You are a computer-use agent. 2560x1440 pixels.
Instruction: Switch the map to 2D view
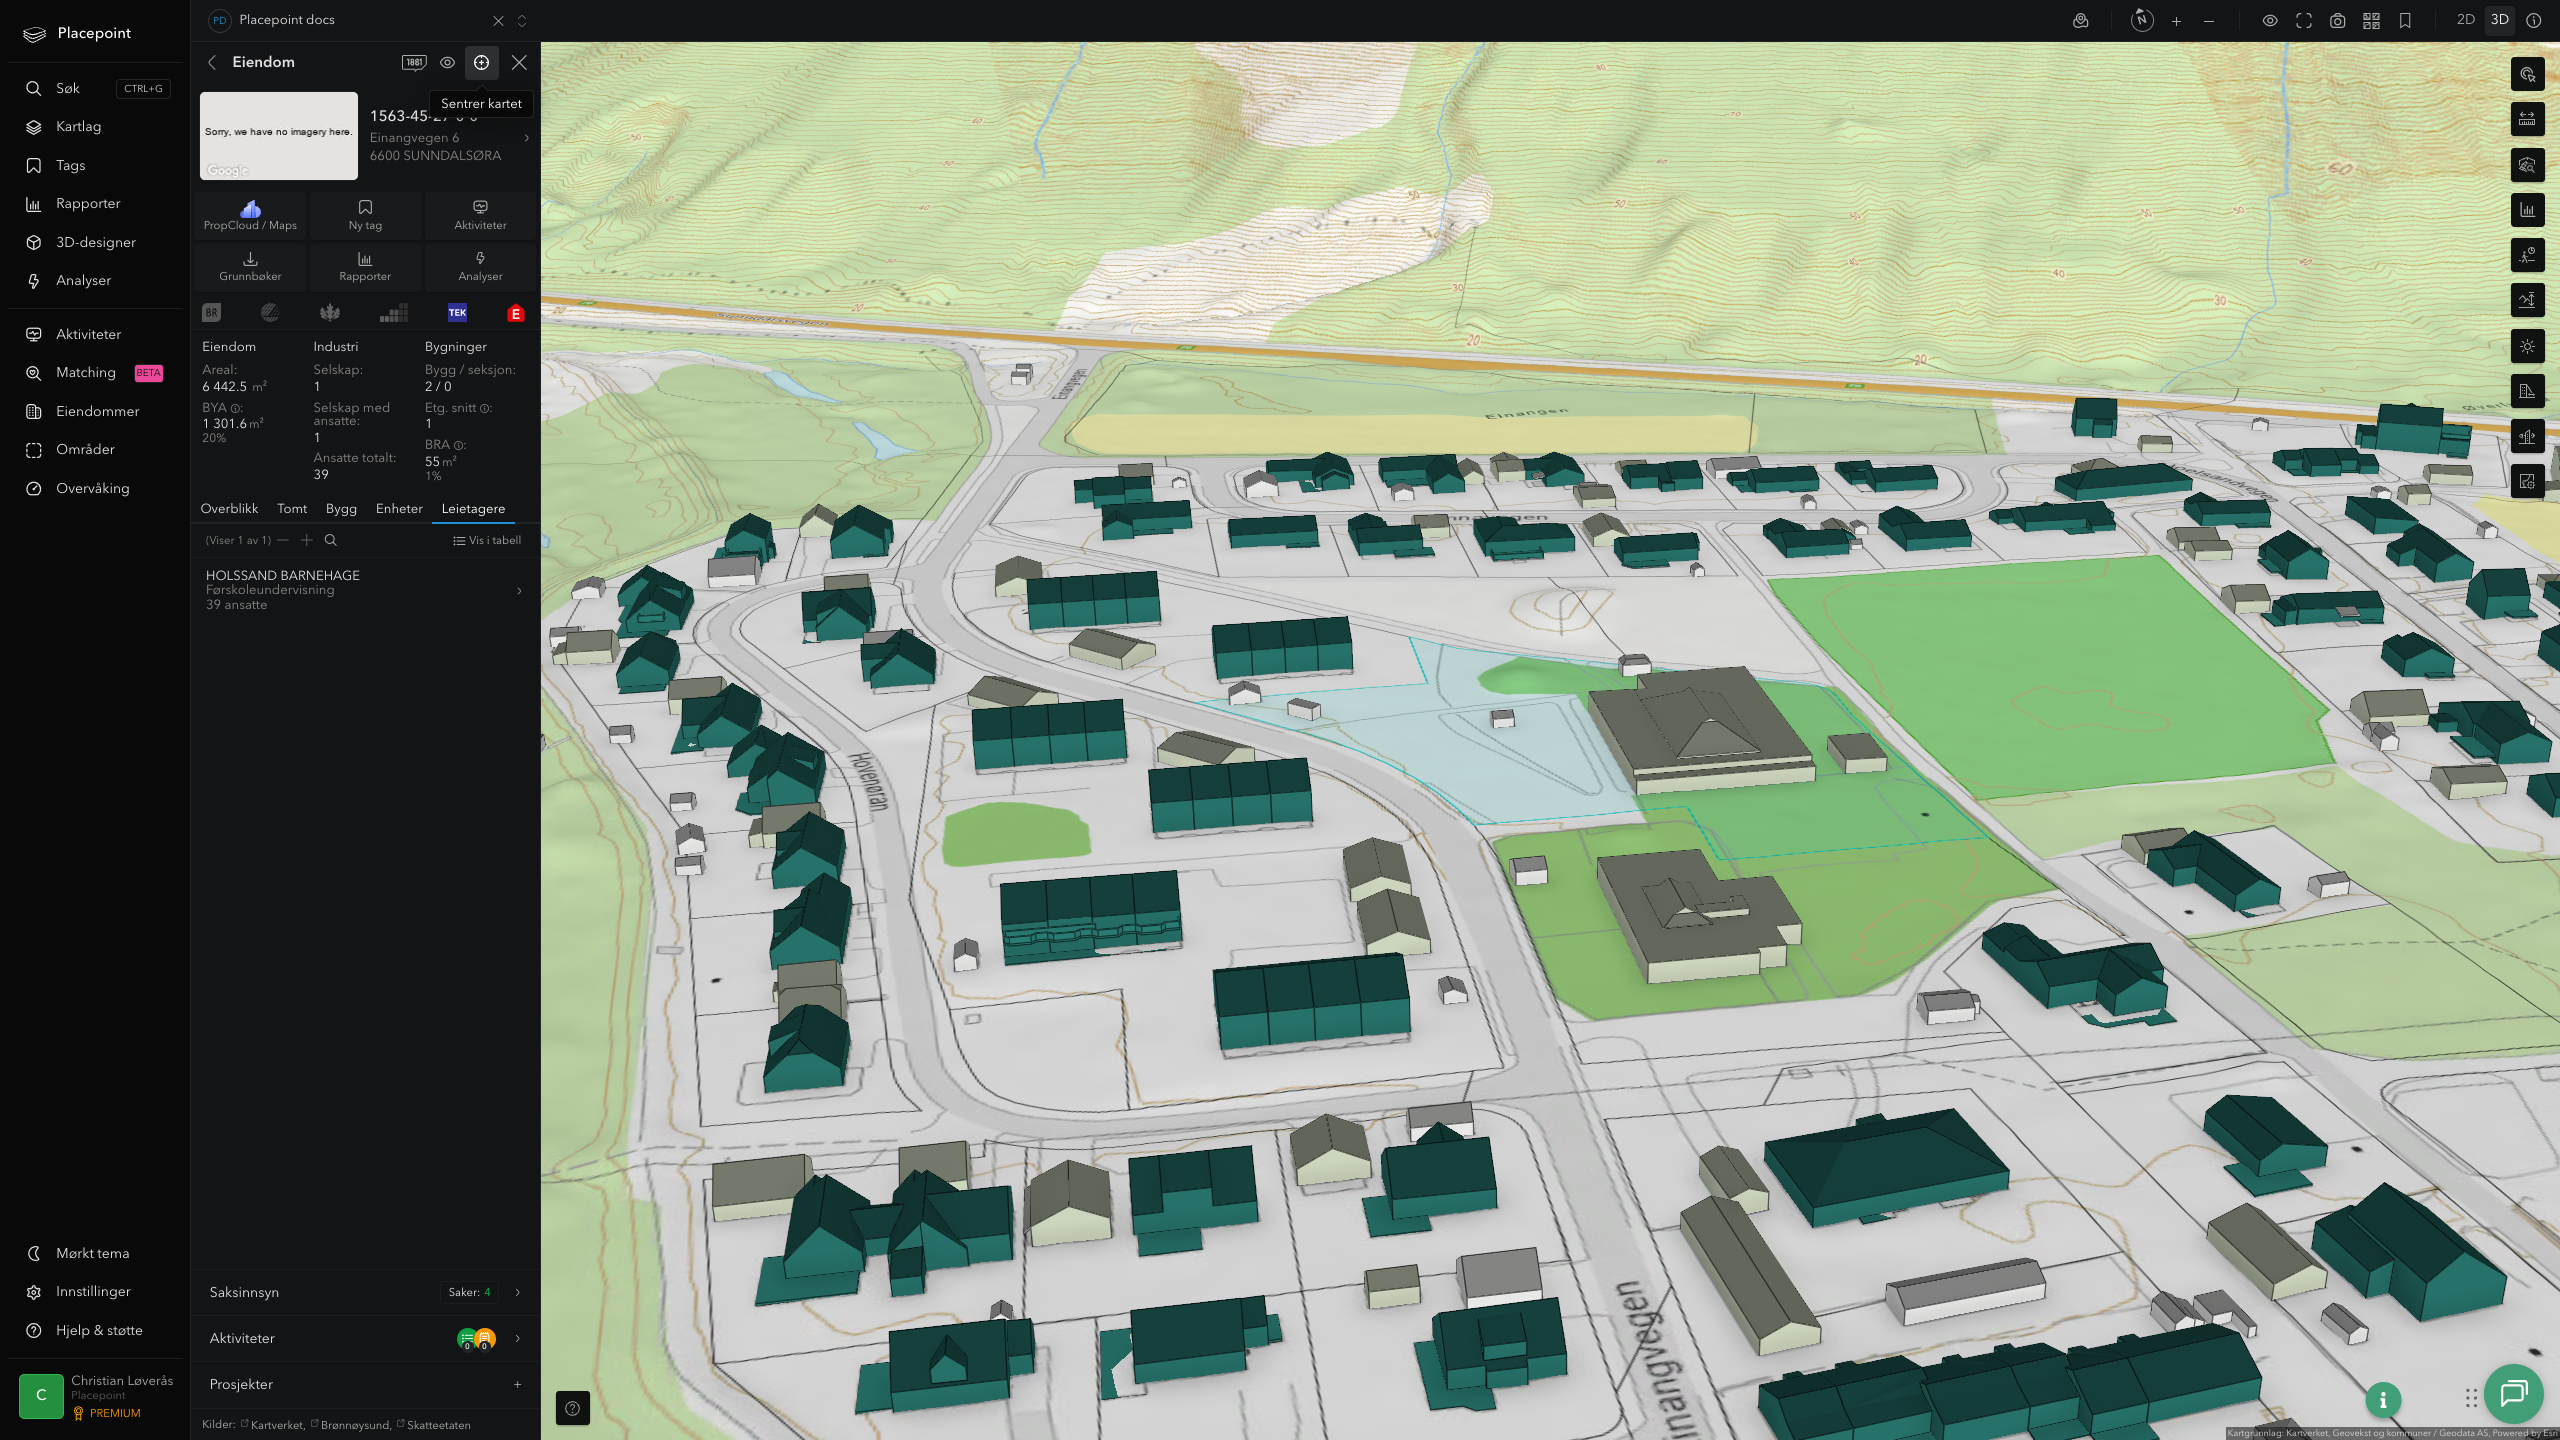2465,20
